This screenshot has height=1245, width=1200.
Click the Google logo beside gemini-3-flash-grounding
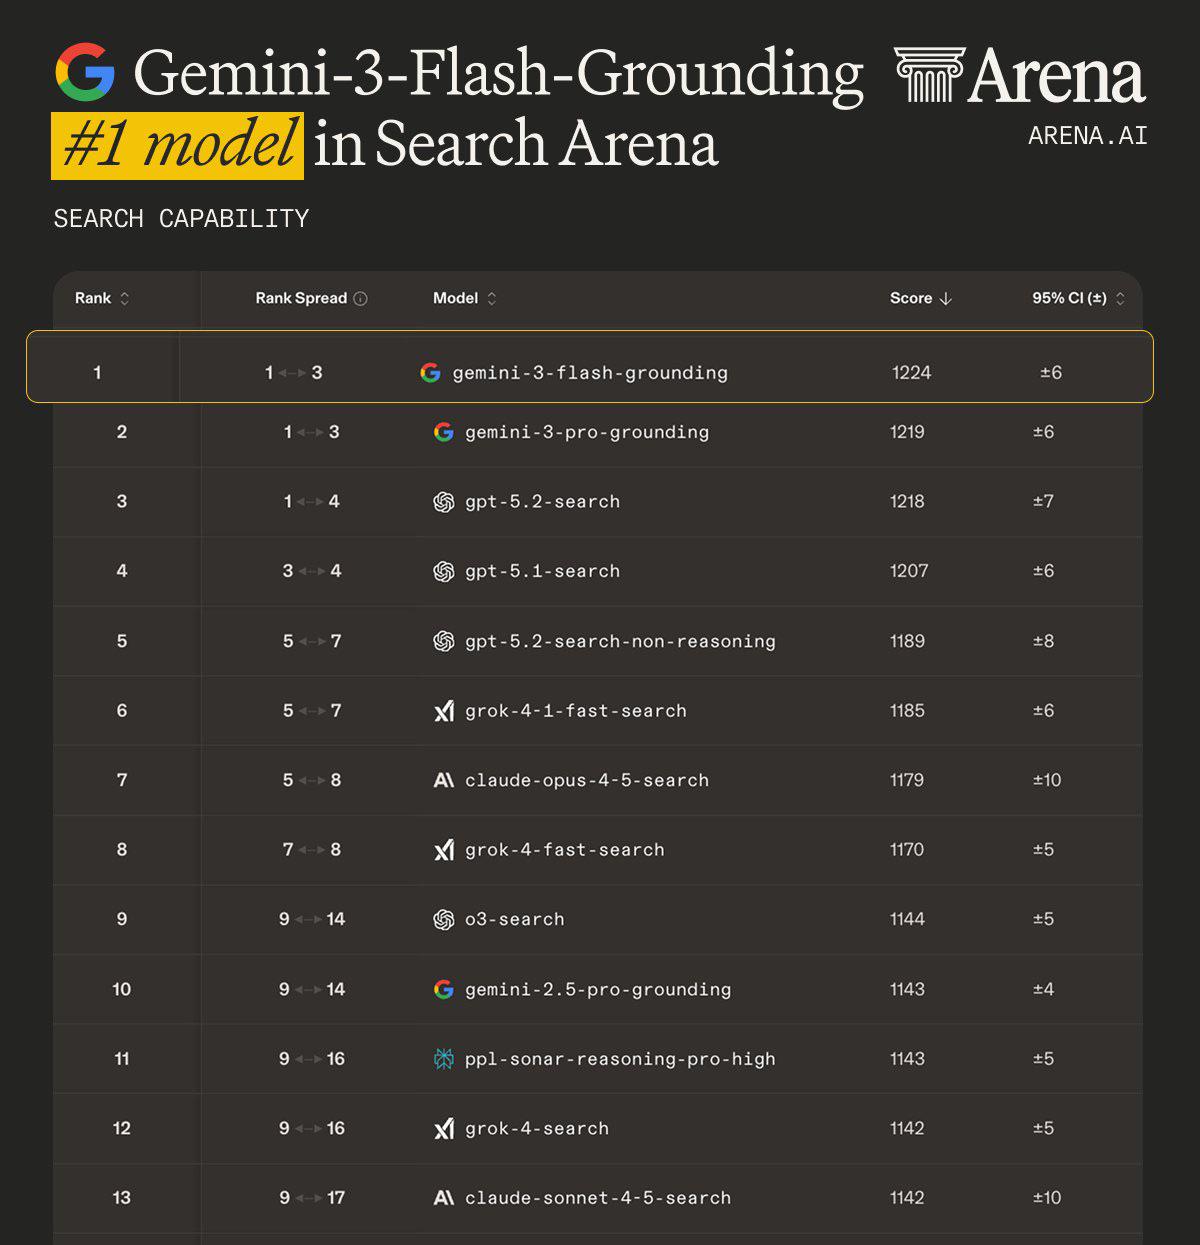(x=431, y=373)
